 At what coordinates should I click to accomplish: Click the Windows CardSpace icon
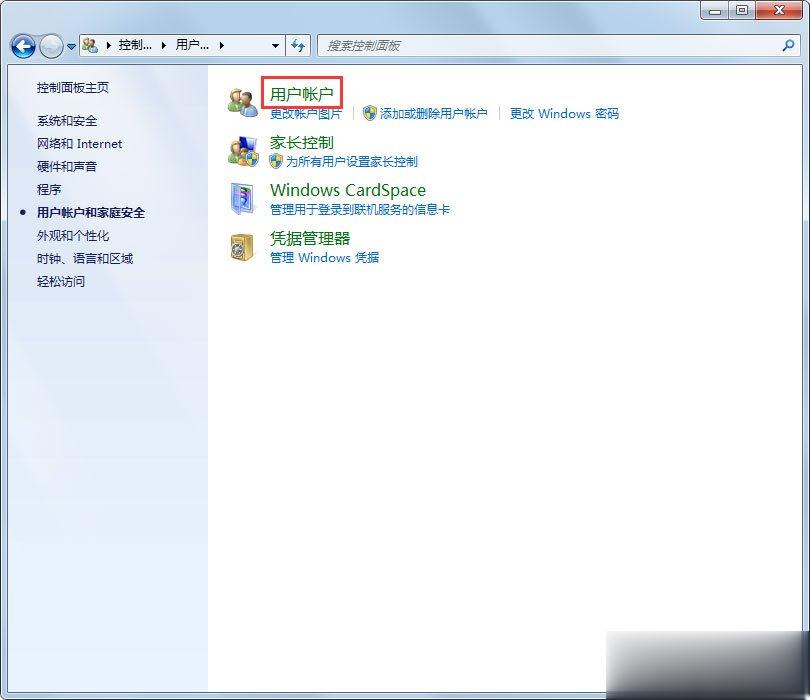pos(242,198)
